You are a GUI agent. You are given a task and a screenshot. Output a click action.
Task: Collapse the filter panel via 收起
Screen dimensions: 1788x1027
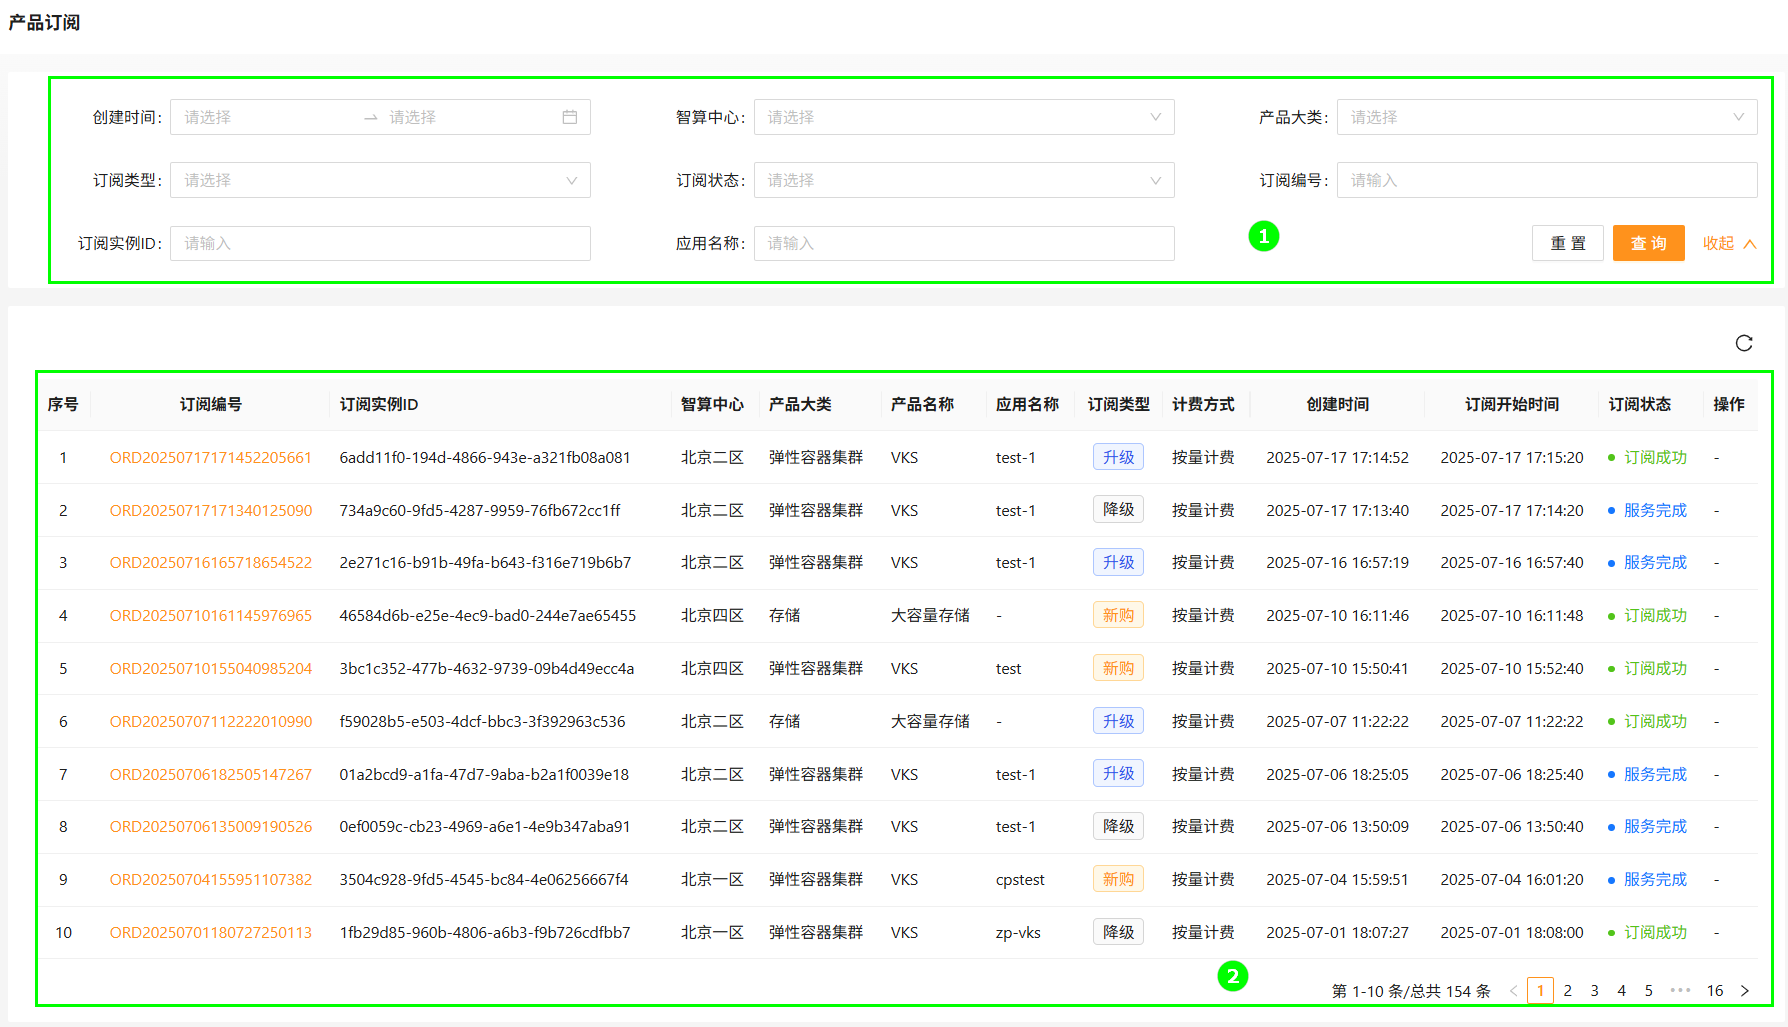click(1729, 243)
